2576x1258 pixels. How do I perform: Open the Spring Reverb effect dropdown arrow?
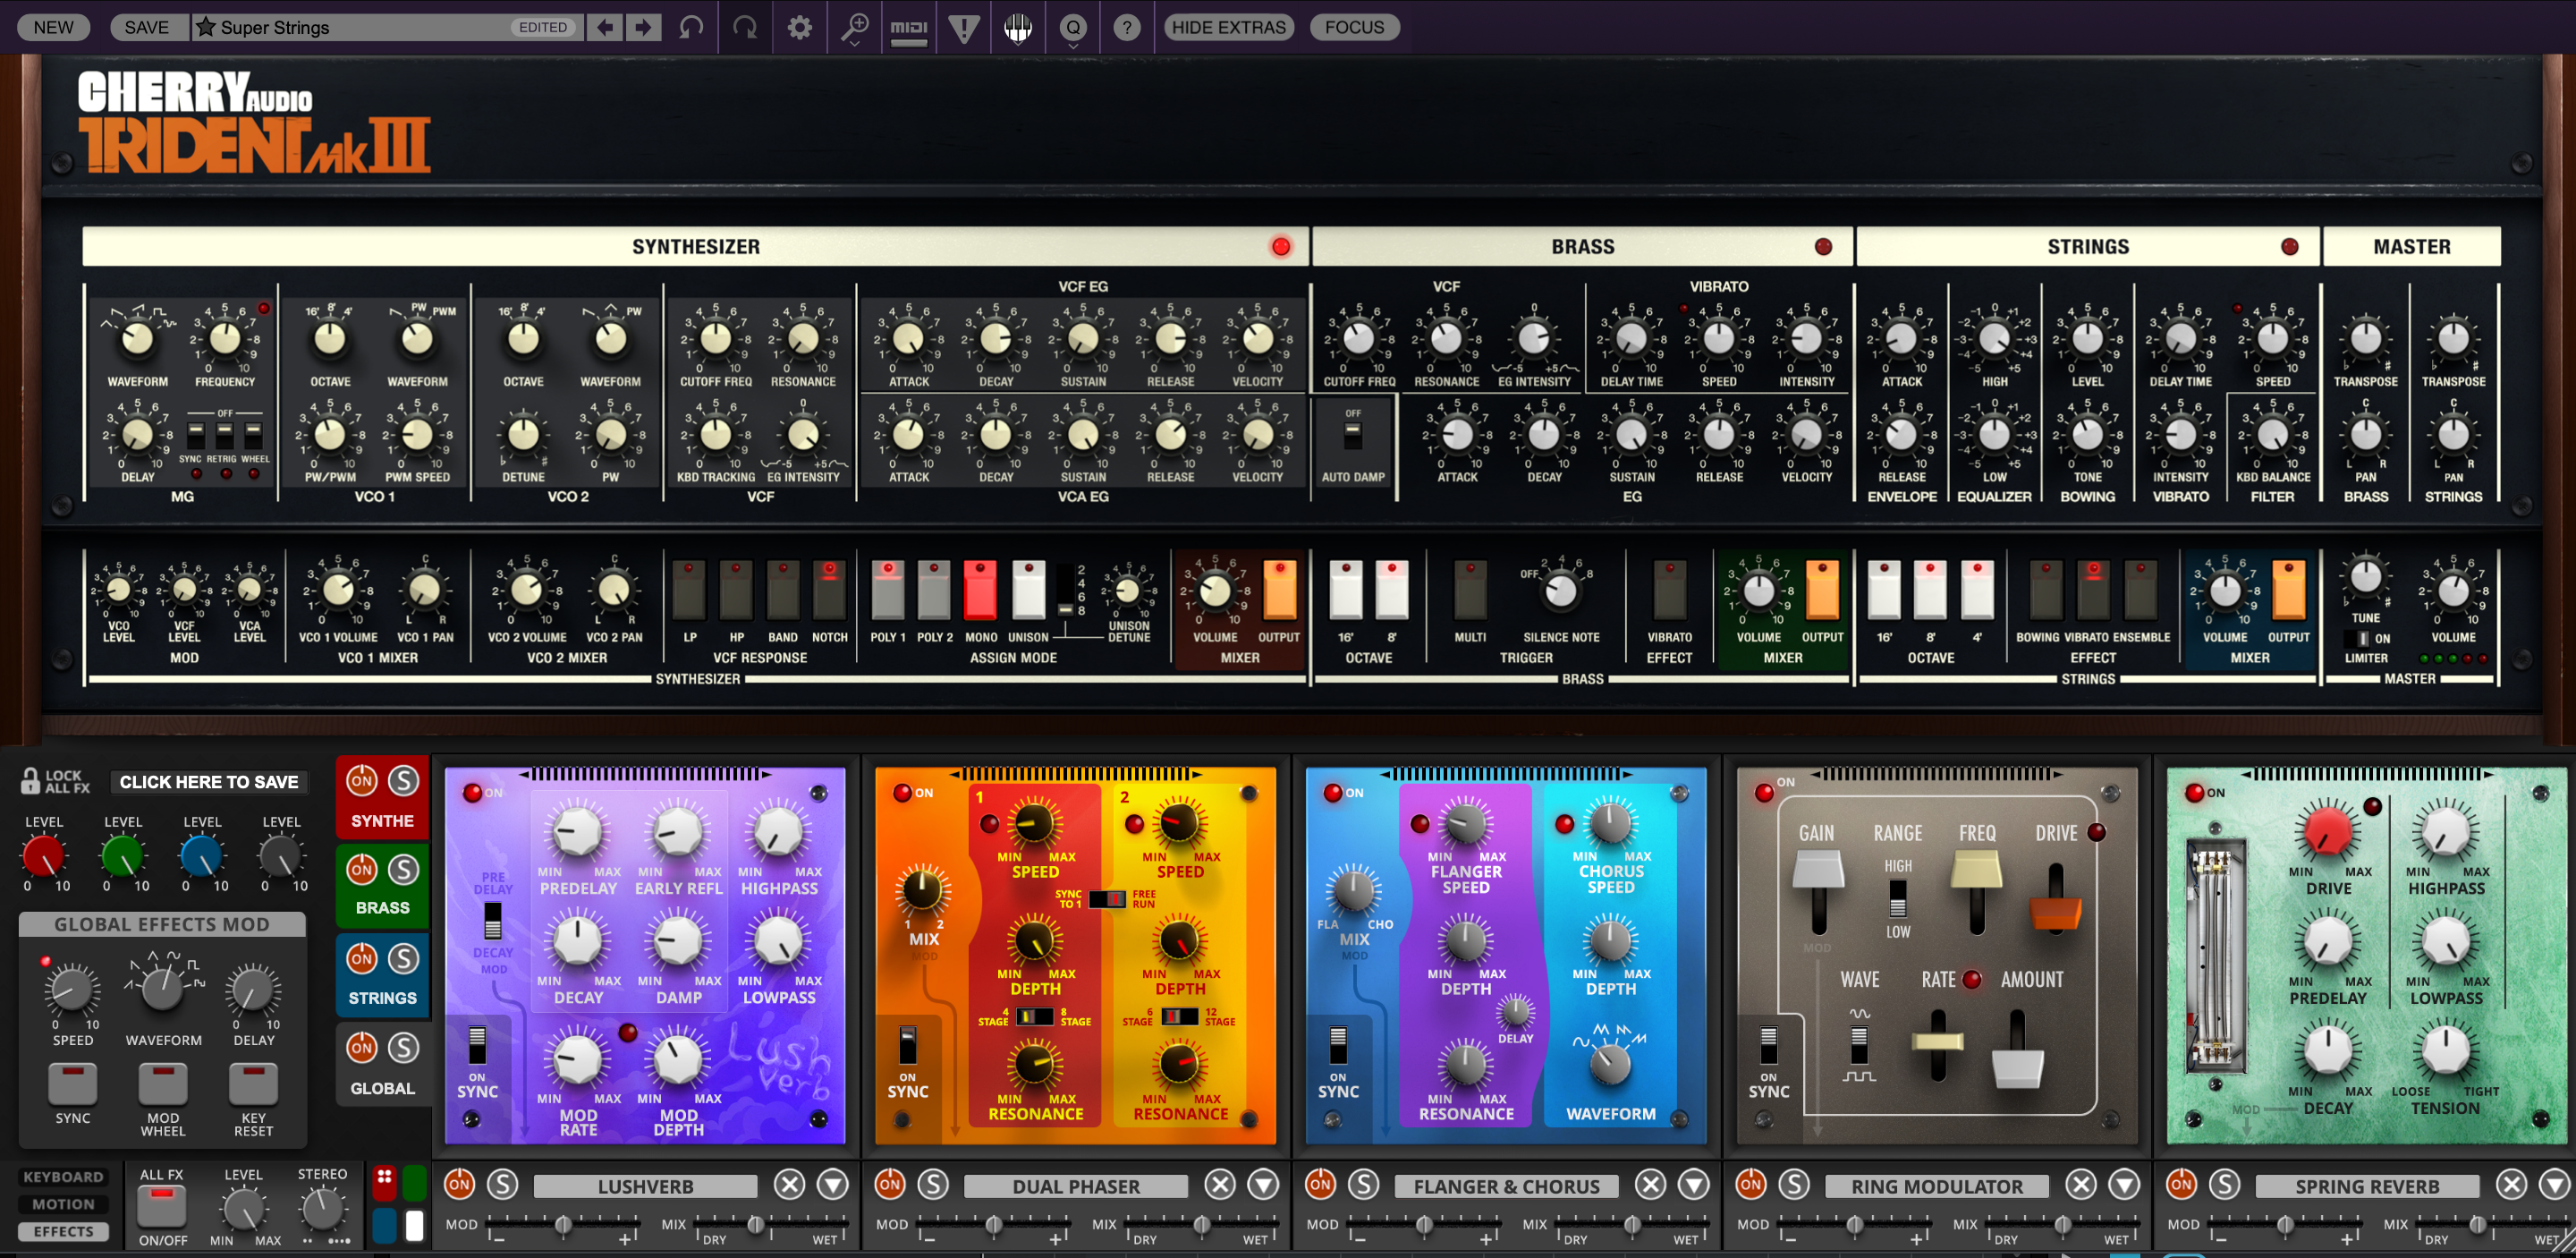coord(2554,1185)
